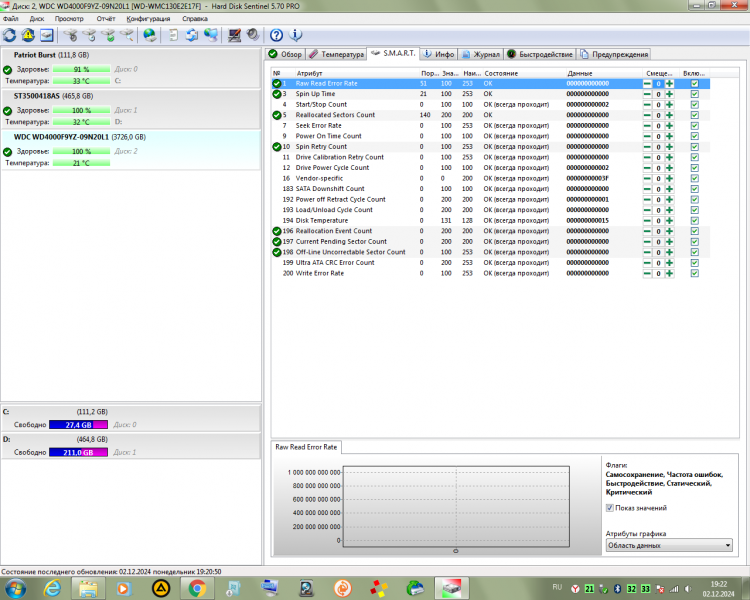
Task: Toggle enable checkbox for Disk Temperature
Action: 695,221
